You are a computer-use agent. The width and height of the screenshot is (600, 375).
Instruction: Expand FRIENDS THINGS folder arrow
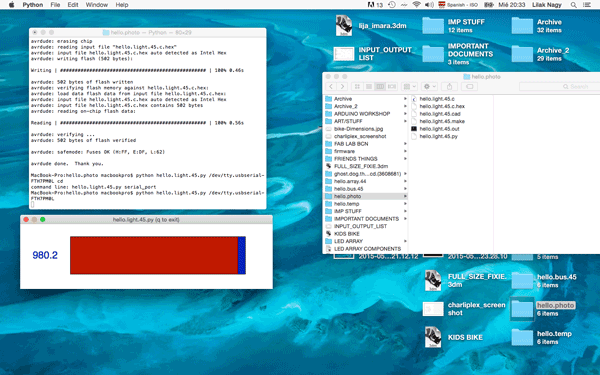tap(405, 159)
